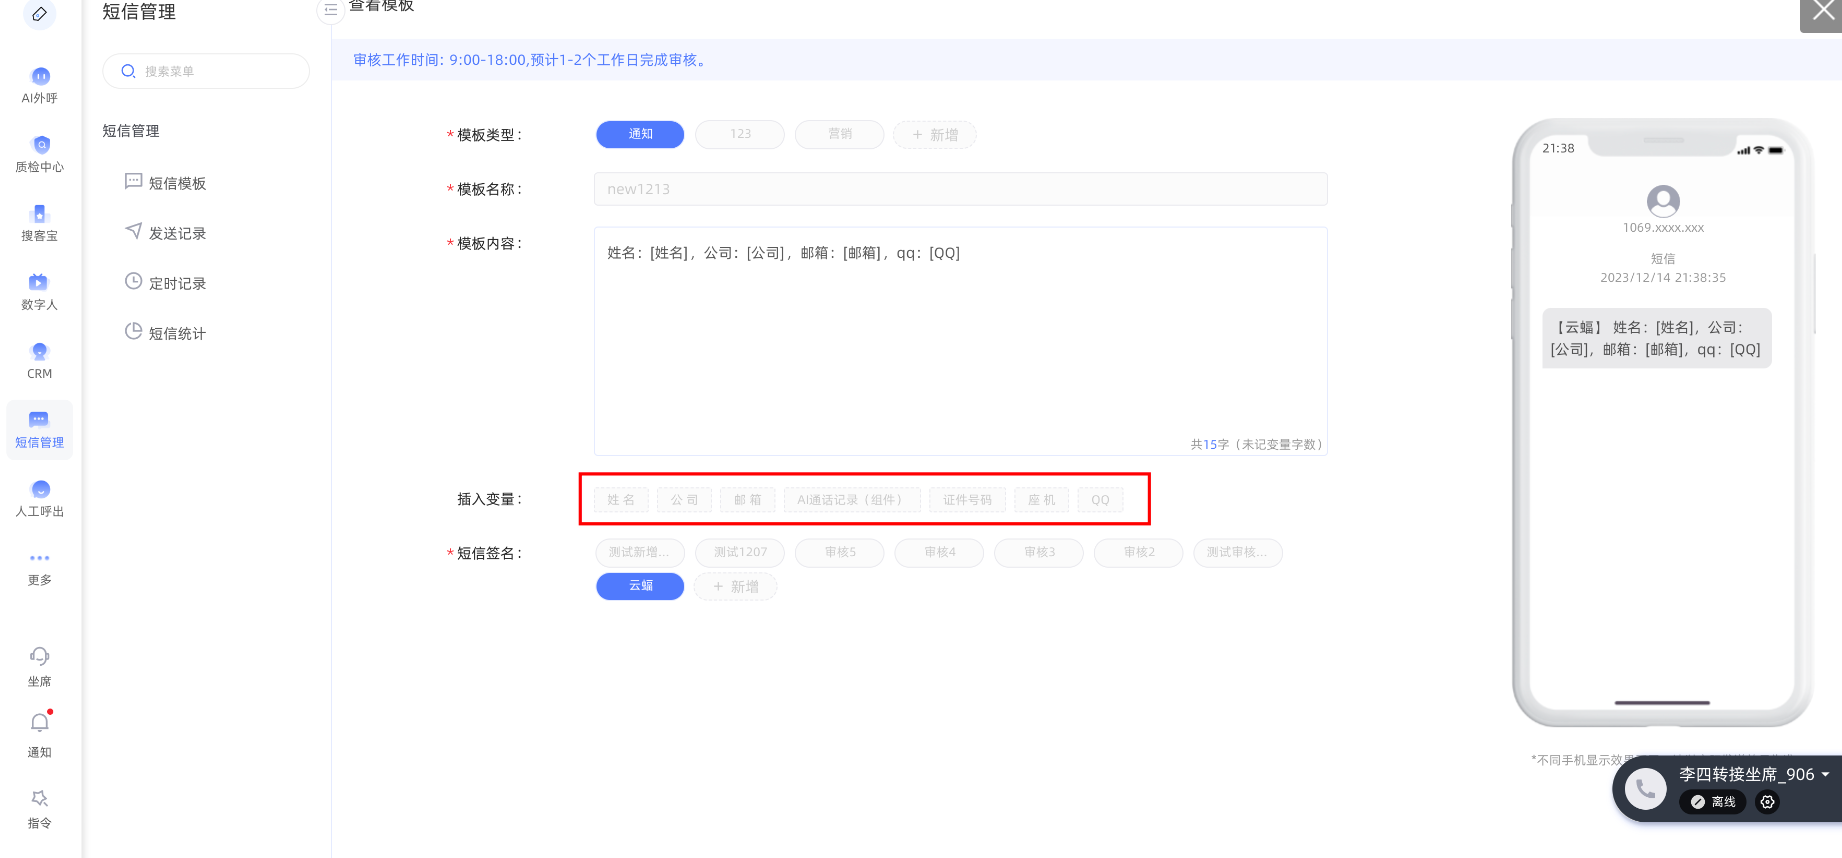
Task: Open 发送记录 menu item
Action: (x=177, y=233)
